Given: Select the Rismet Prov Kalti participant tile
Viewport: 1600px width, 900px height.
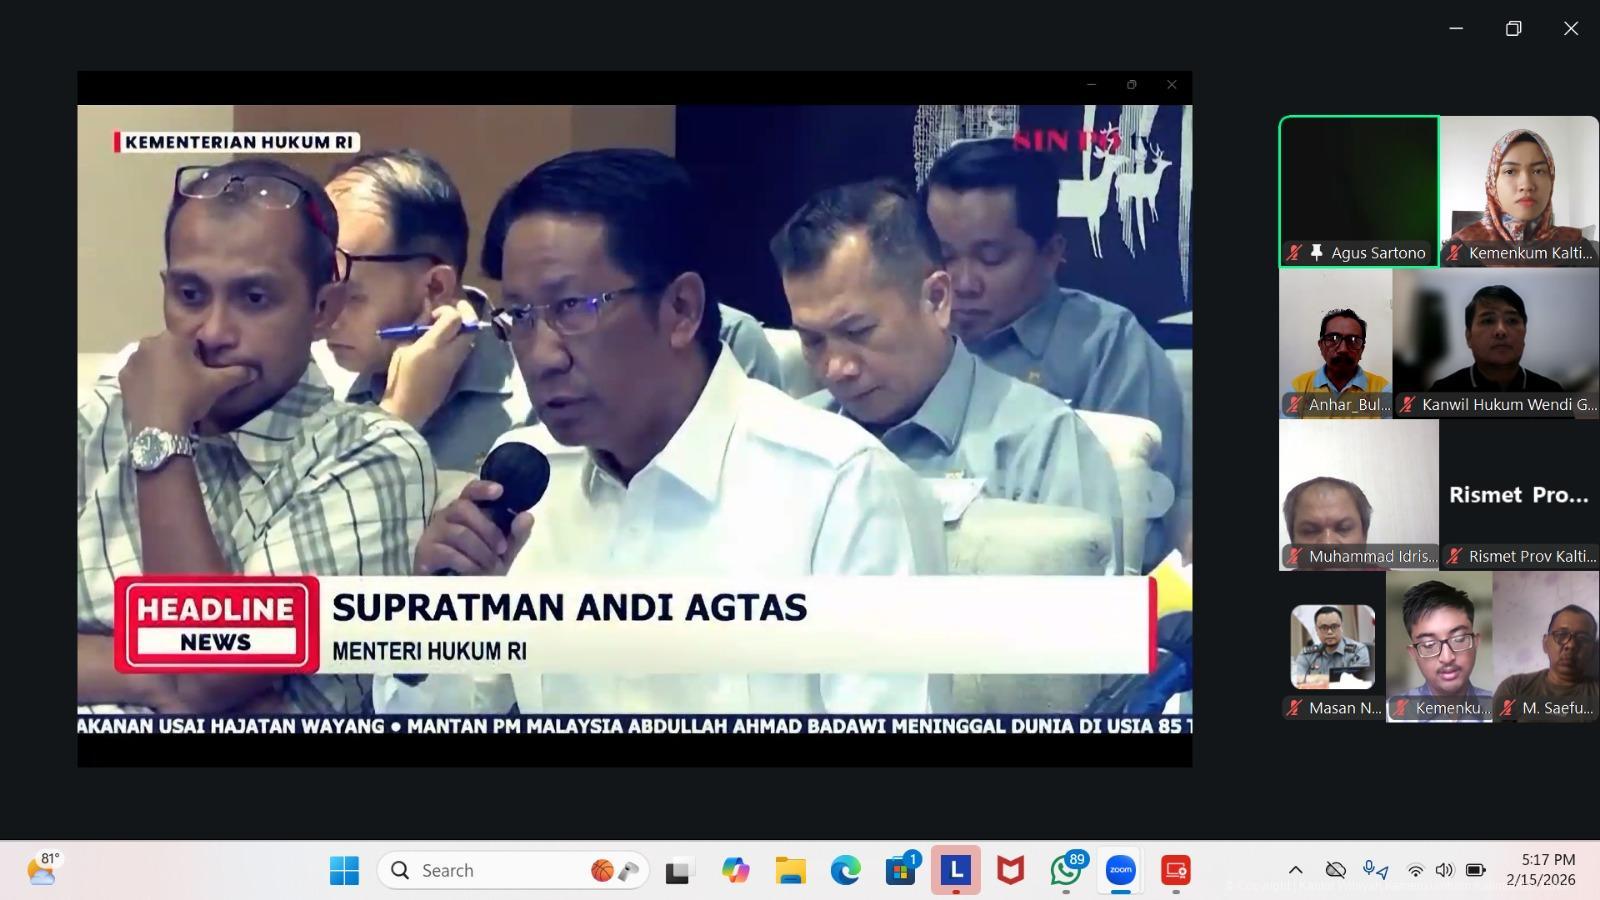Looking at the screenshot, I should 1519,495.
